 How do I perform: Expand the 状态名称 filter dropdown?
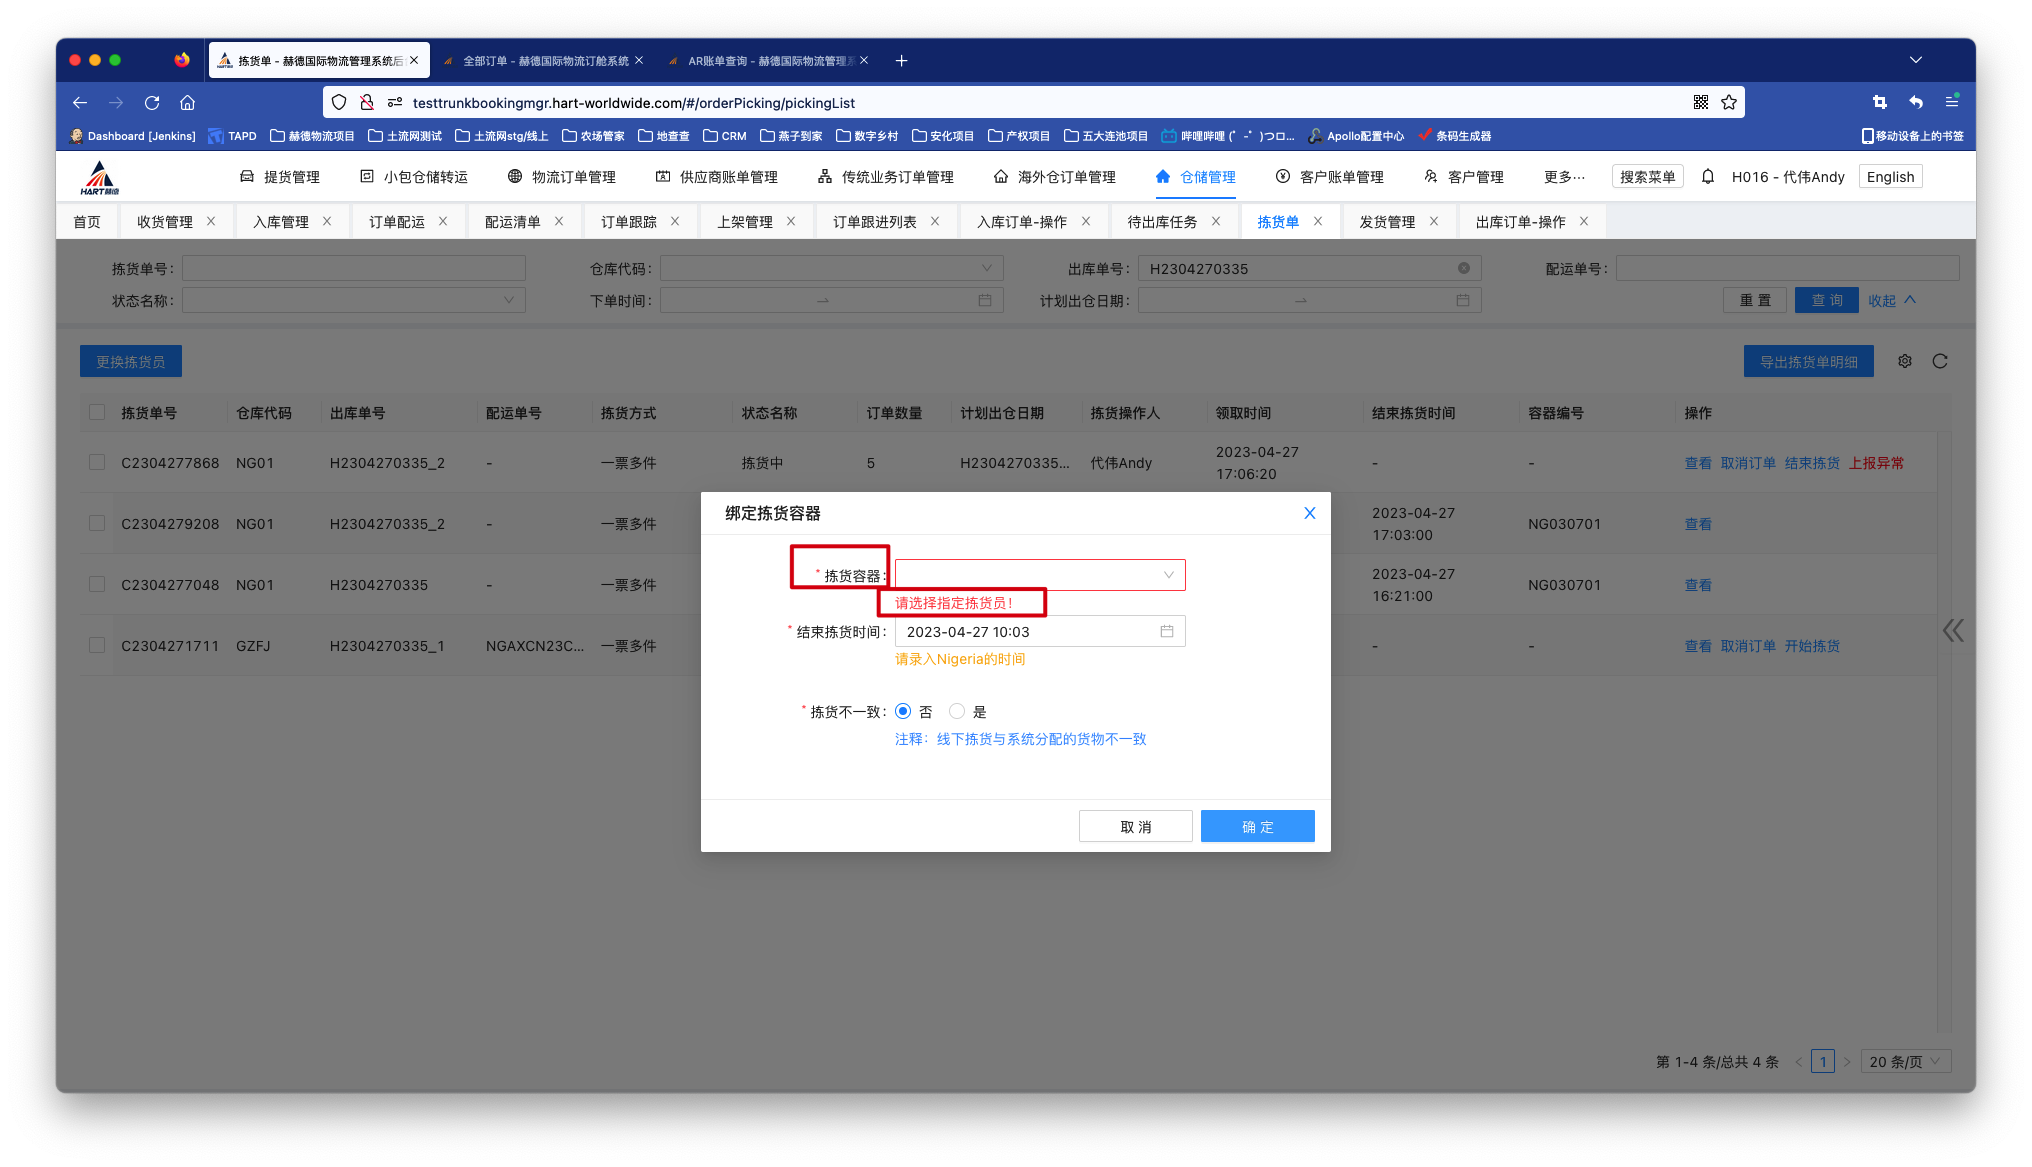(353, 300)
